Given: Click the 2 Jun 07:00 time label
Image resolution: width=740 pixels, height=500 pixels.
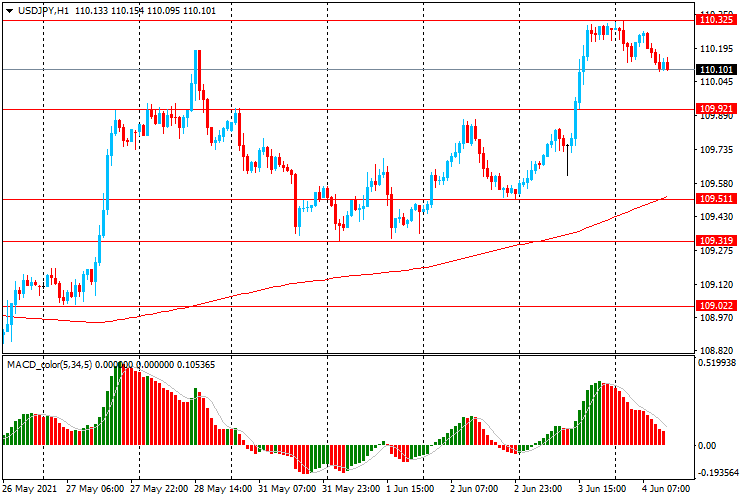Looking at the screenshot, I should tap(473, 488).
